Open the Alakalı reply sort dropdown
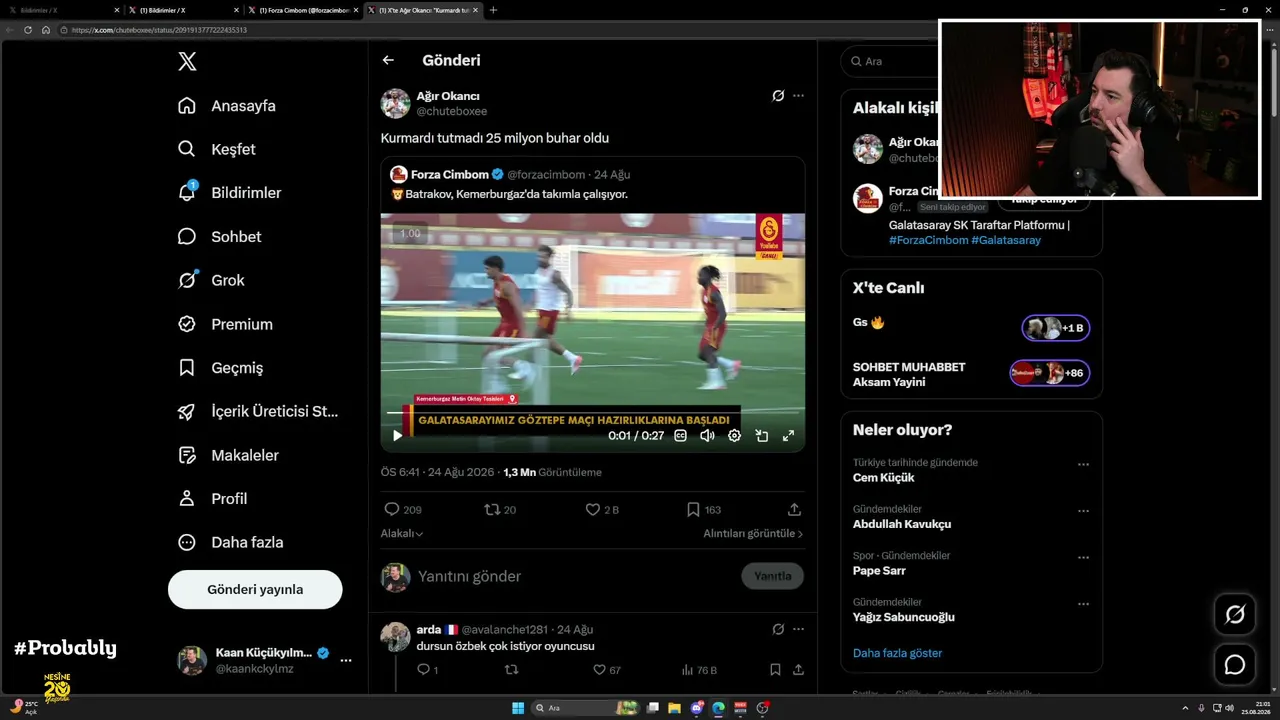Screen dimensions: 1280x720 click(x=402, y=533)
